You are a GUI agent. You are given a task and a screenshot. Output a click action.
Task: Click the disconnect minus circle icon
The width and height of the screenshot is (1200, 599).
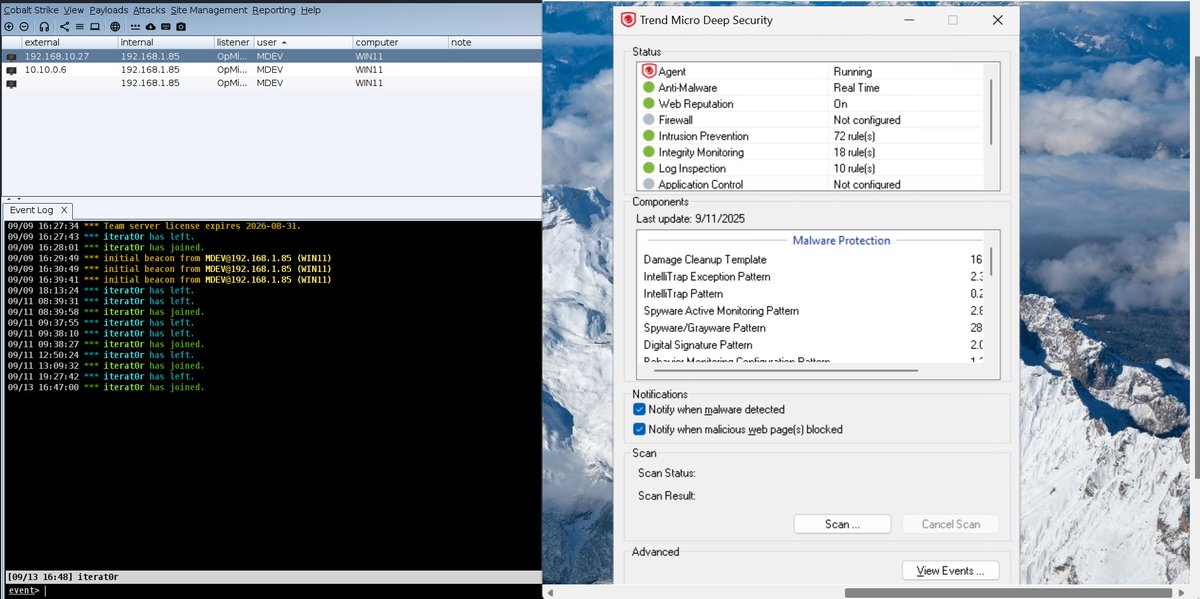(24, 26)
